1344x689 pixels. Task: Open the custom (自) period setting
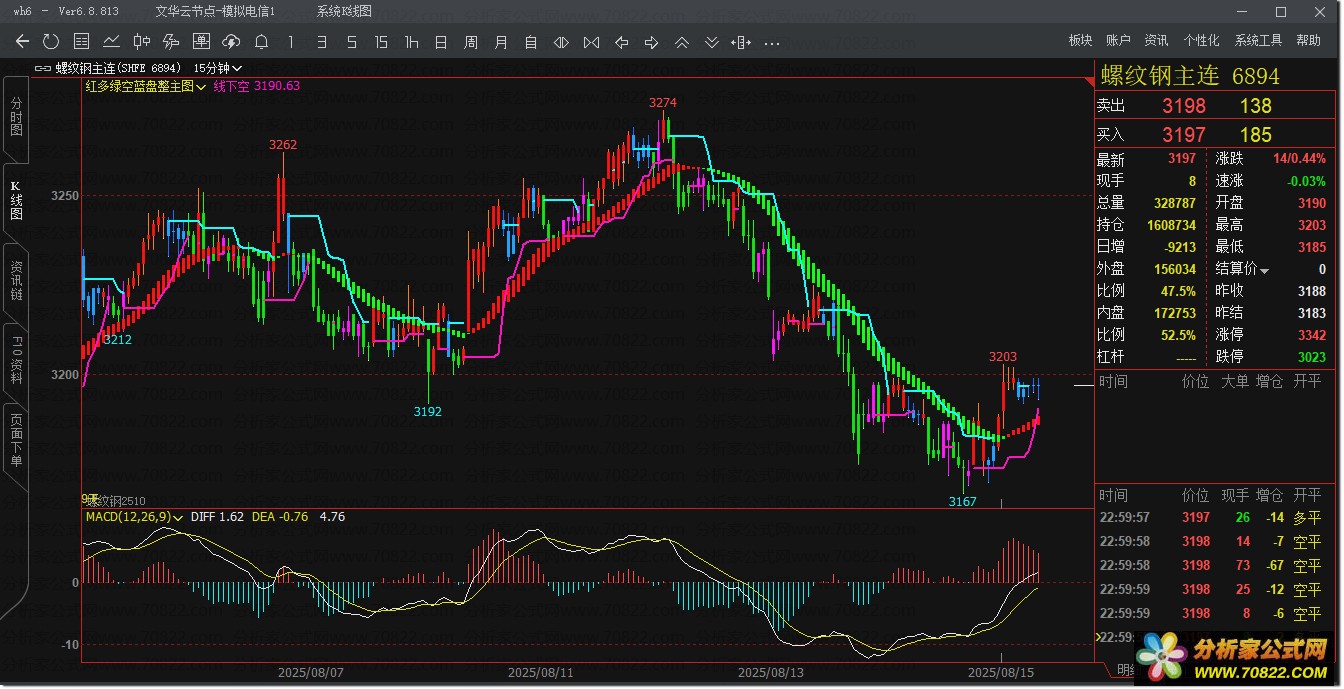tap(531, 42)
